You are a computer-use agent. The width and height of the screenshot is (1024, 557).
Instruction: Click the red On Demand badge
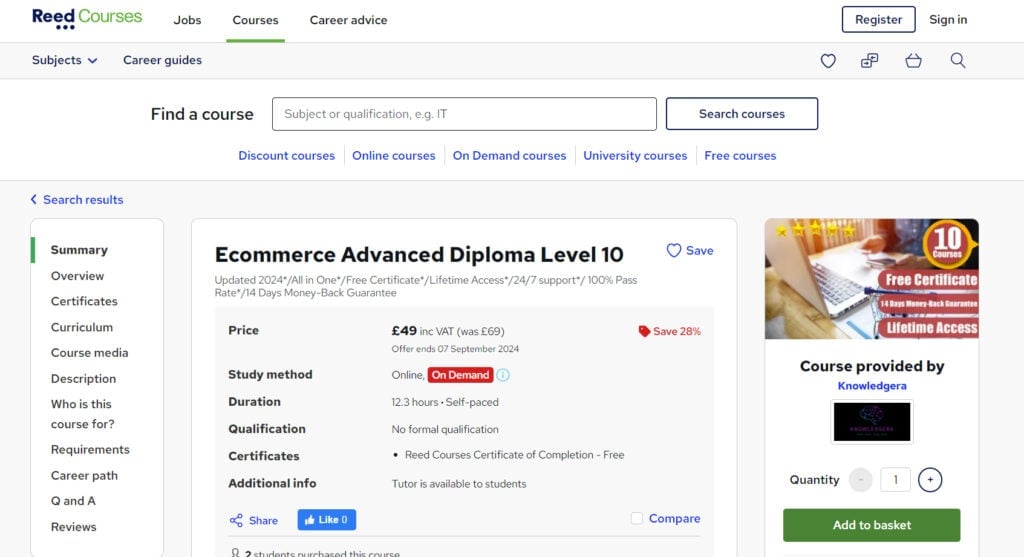tap(460, 375)
